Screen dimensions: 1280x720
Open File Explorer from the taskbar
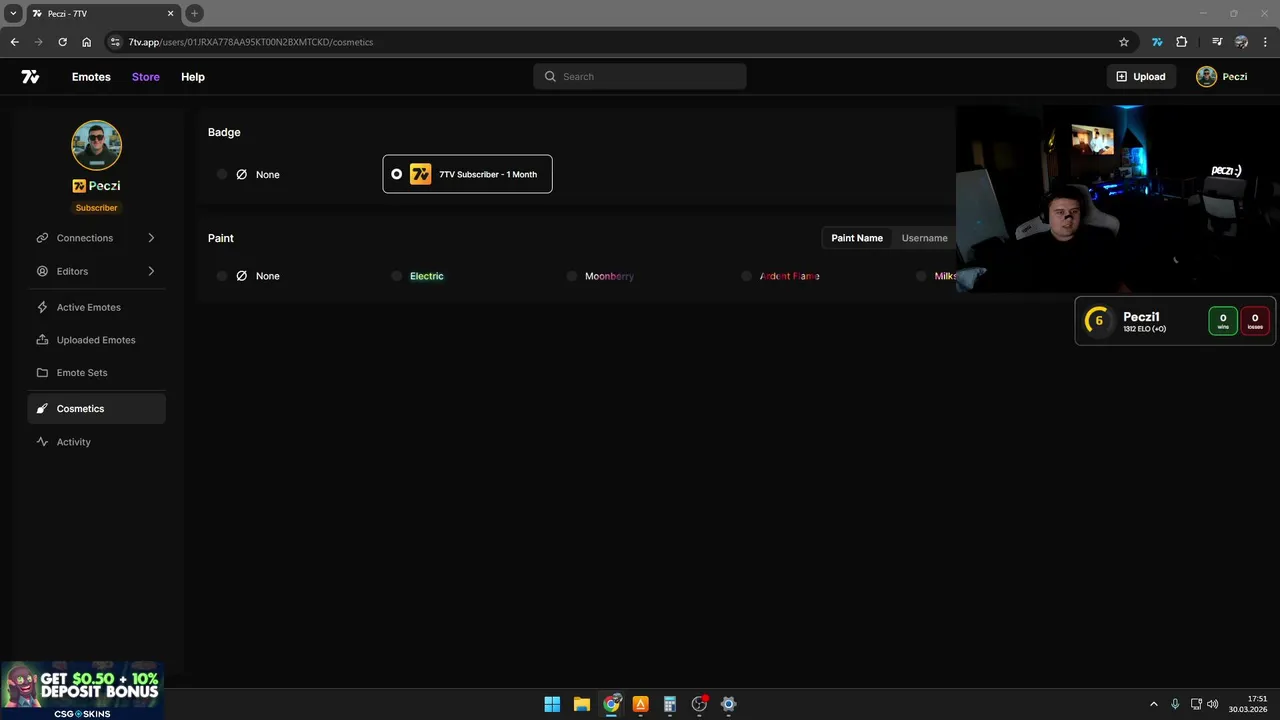581,704
